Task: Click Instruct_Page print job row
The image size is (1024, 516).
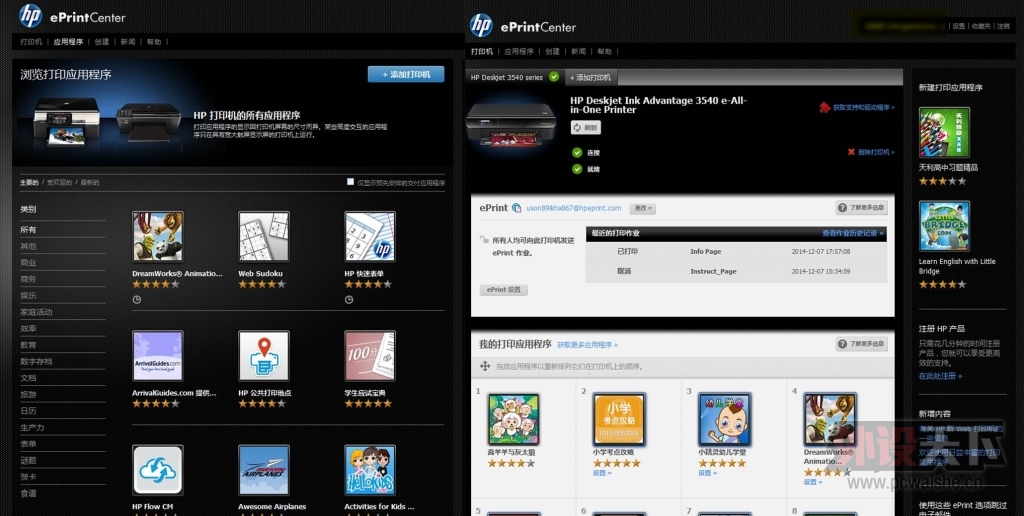Action: (736, 271)
